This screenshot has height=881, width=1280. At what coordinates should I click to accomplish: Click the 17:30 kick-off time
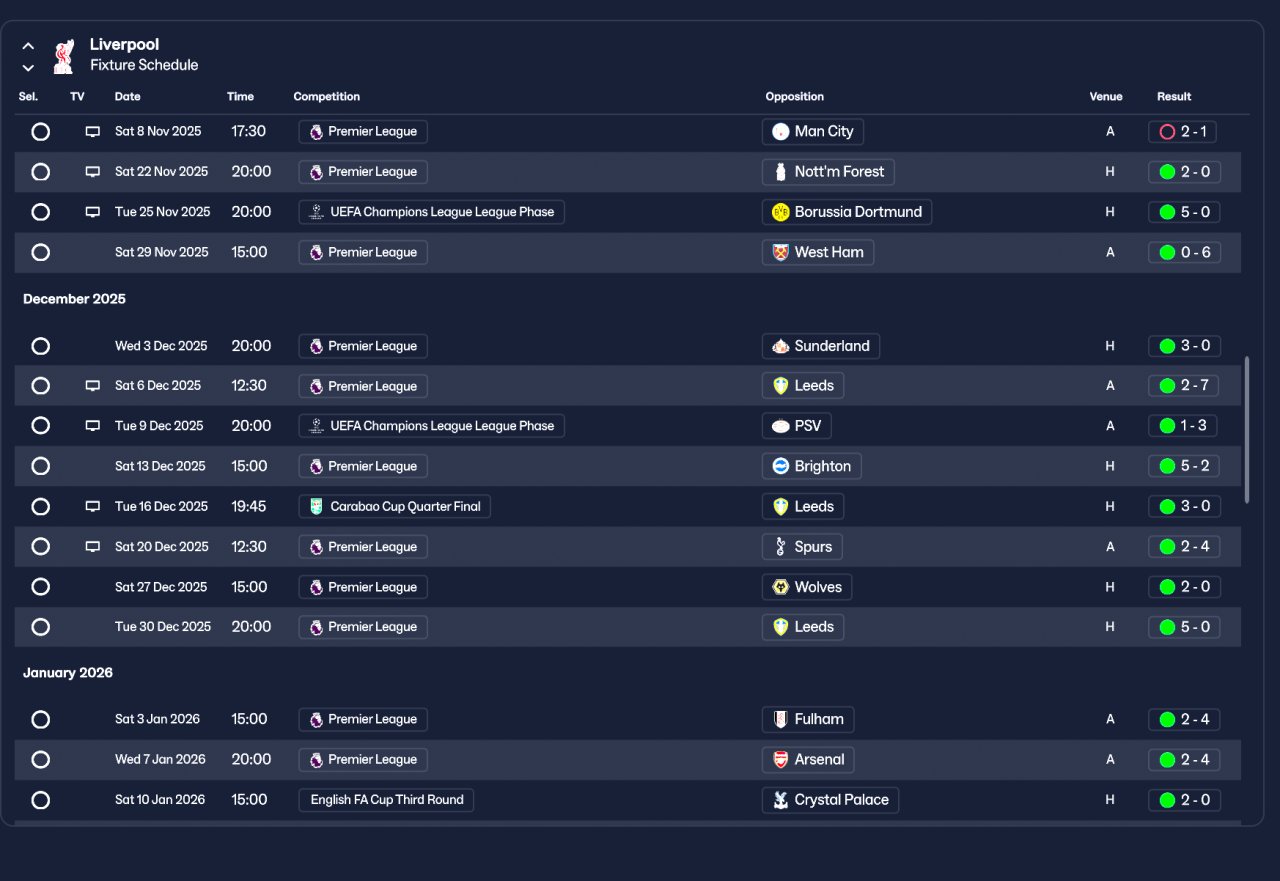(249, 132)
